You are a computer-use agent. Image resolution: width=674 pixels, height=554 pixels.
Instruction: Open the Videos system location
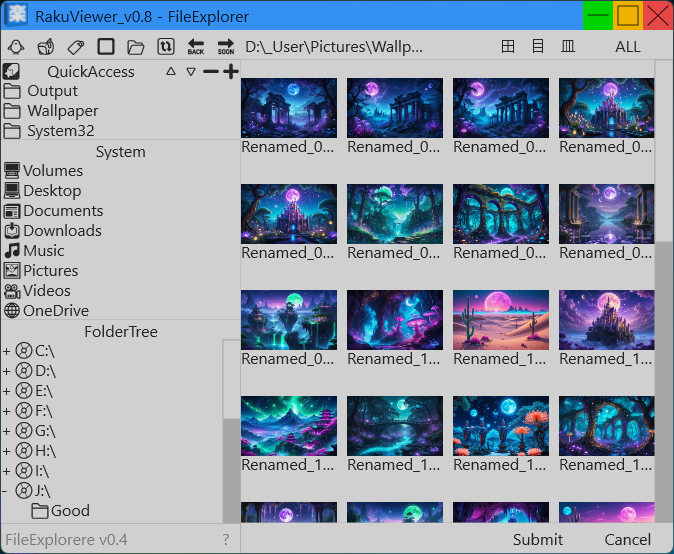tap(37, 291)
